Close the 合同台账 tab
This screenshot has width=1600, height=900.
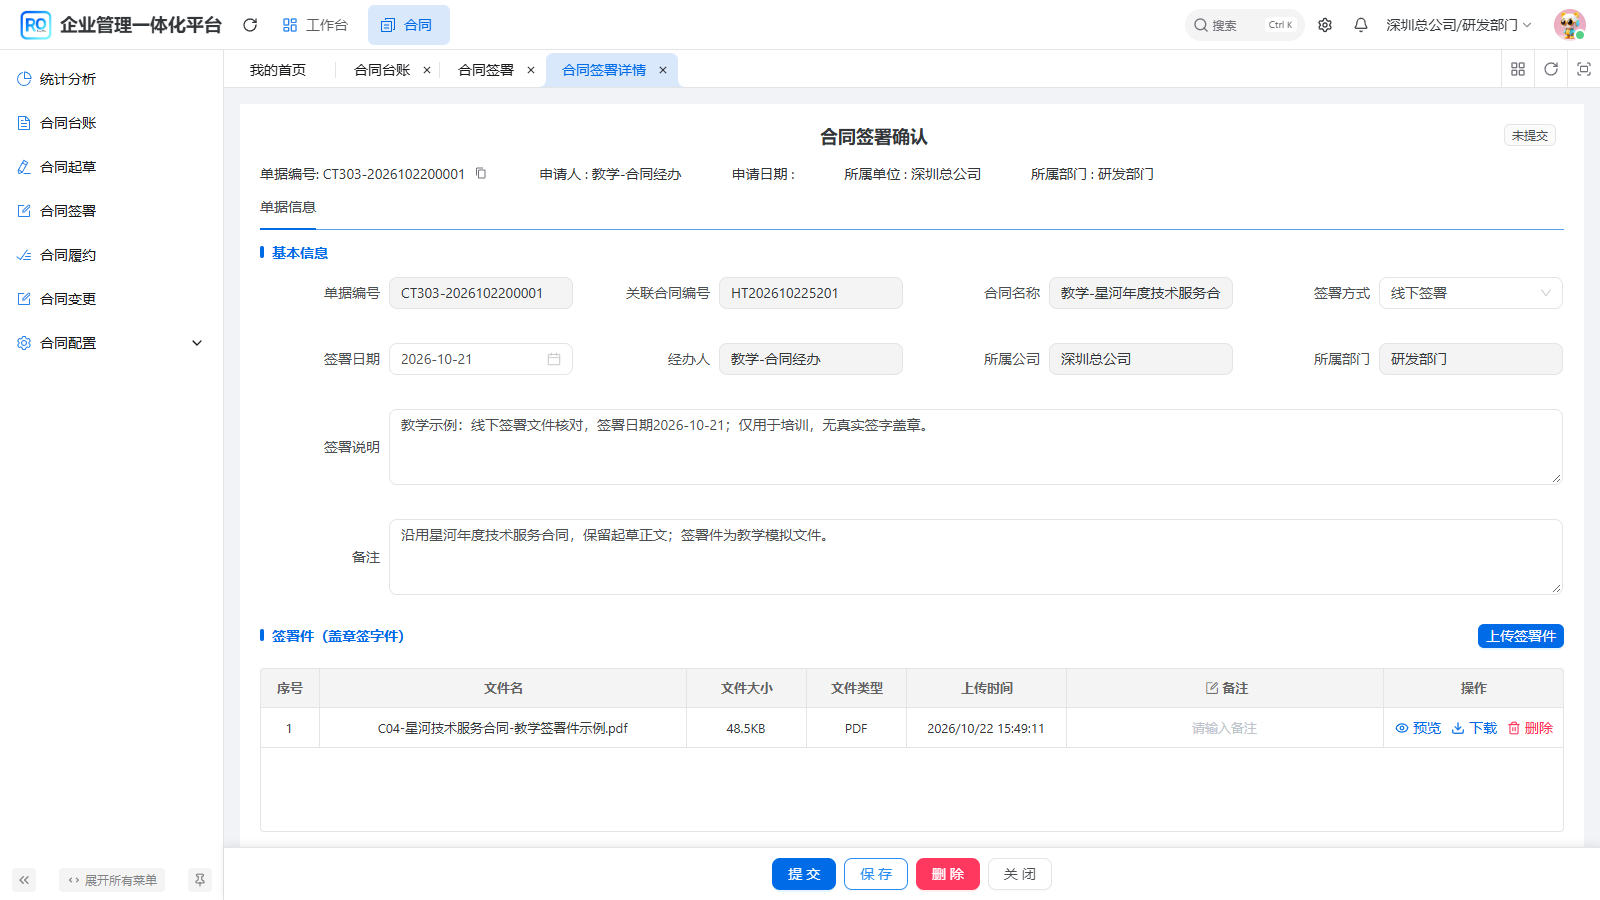pyautogui.click(x=427, y=70)
